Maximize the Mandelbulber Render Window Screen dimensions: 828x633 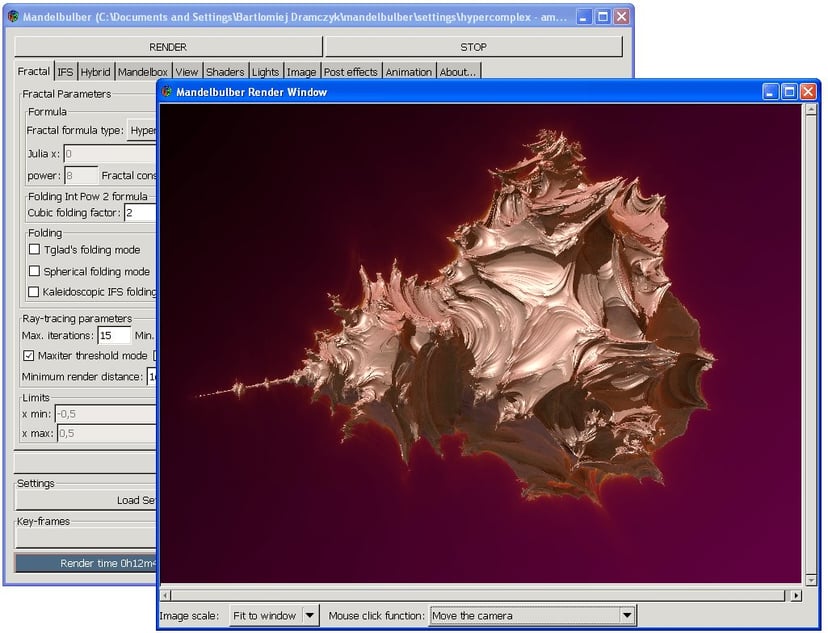point(789,92)
